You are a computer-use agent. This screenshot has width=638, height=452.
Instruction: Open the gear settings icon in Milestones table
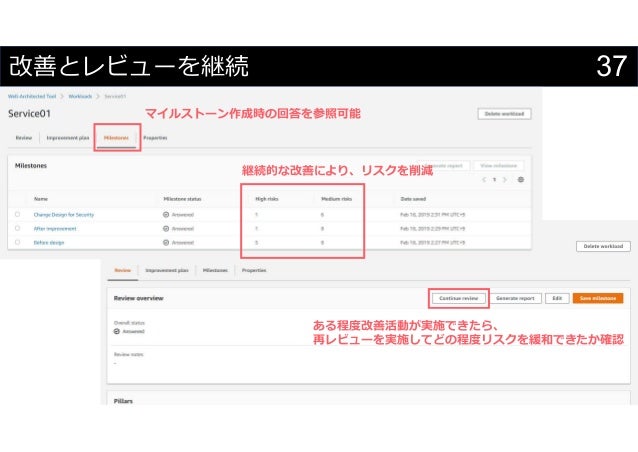click(520, 179)
